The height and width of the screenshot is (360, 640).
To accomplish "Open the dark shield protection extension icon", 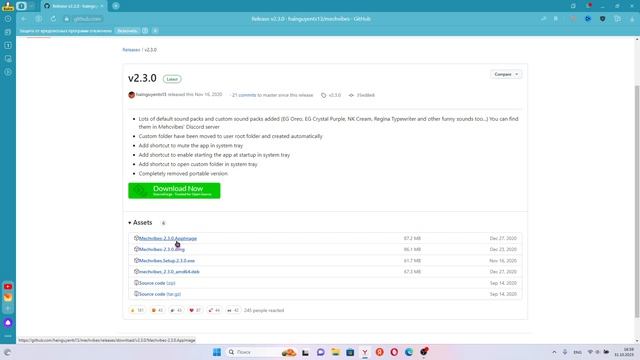I will pos(602,19).
